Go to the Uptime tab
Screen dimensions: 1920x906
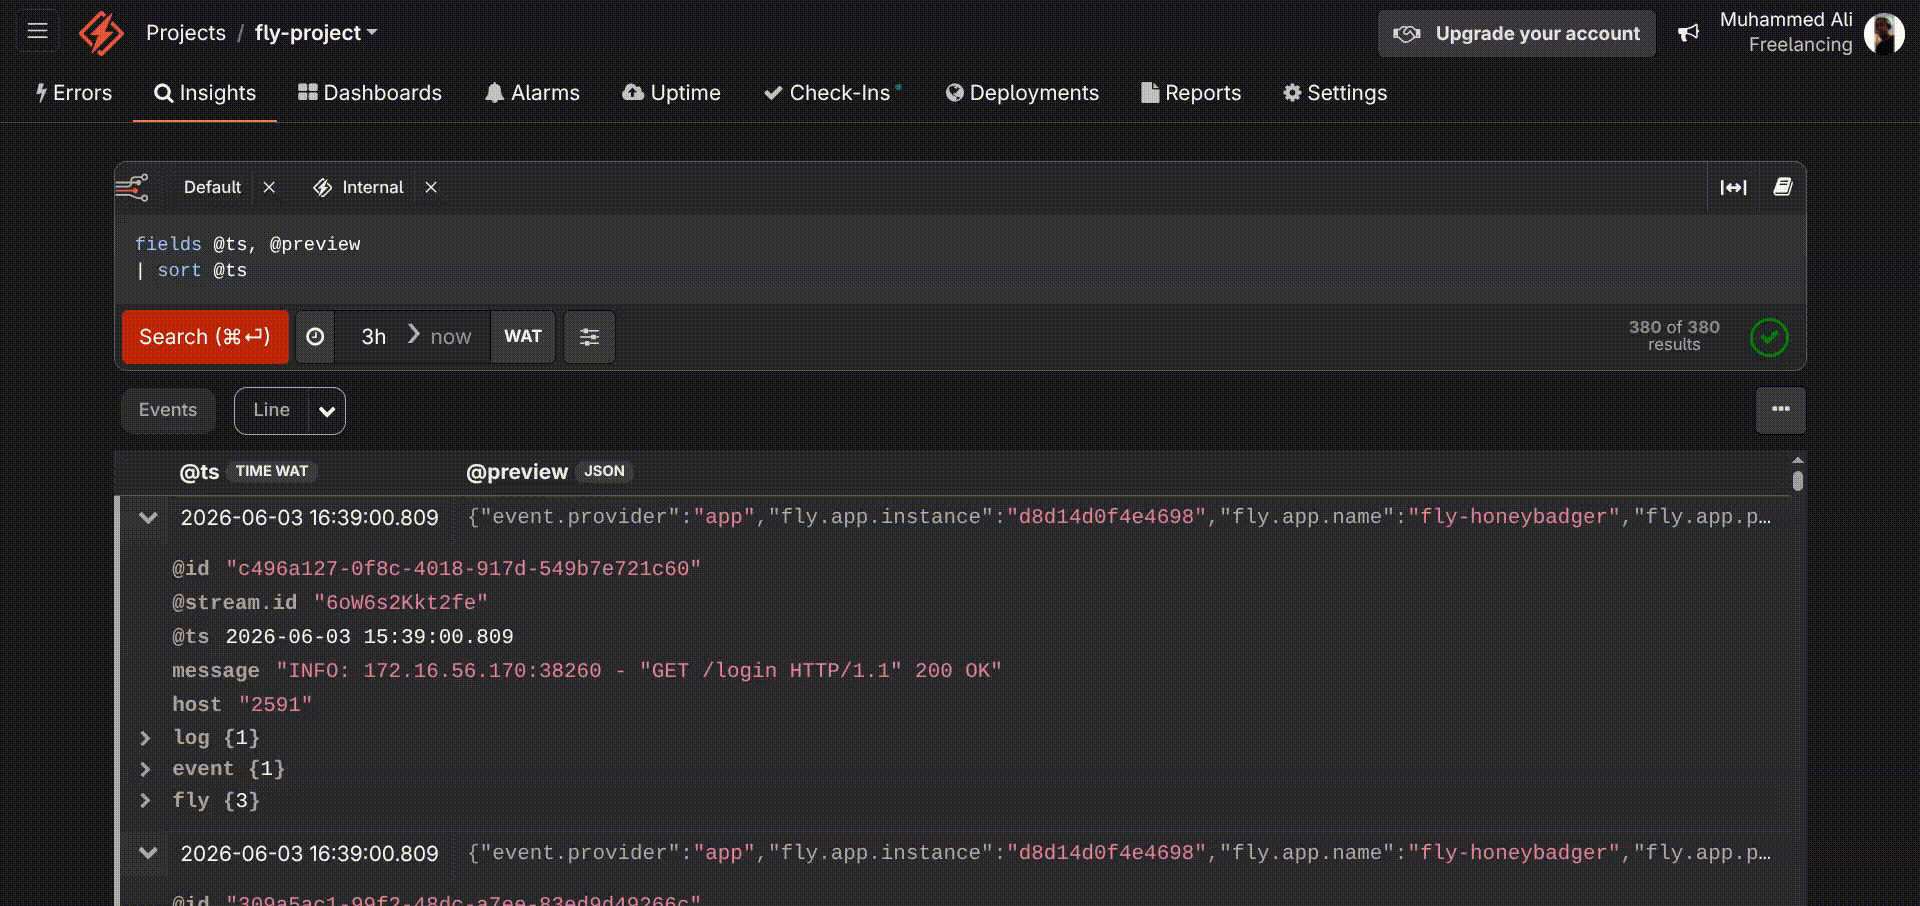[671, 93]
